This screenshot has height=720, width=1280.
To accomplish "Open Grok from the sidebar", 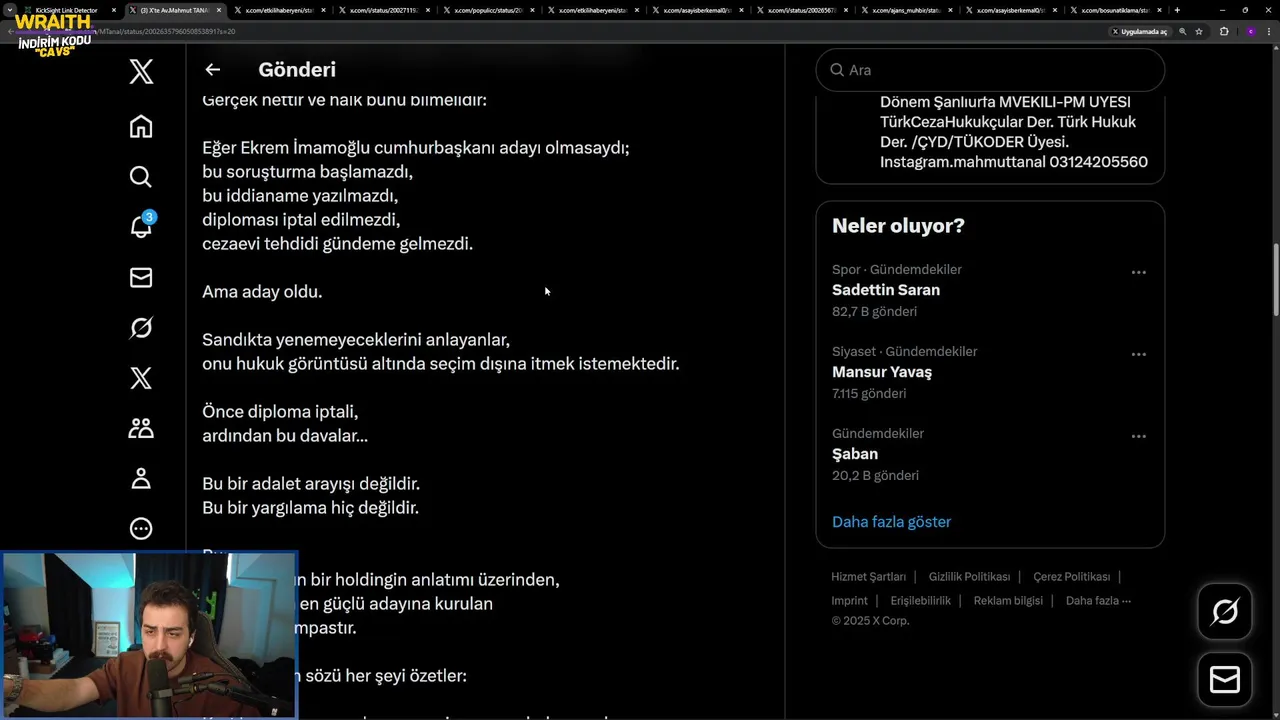I will click(x=141, y=328).
